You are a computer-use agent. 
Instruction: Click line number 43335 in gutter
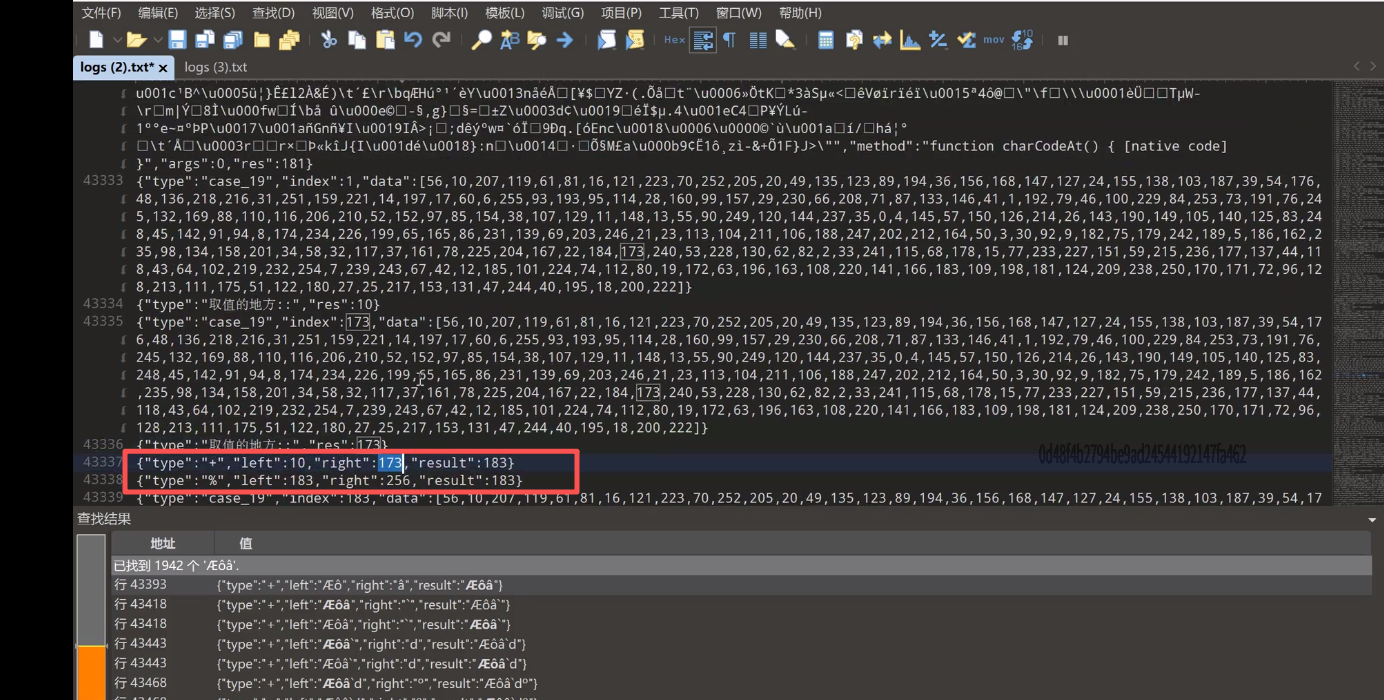102,322
